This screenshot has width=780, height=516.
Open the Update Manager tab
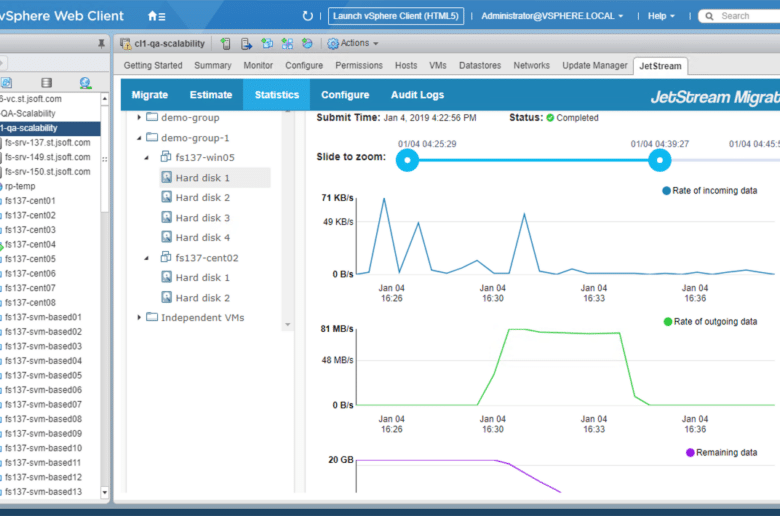click(x=595, y=65)
